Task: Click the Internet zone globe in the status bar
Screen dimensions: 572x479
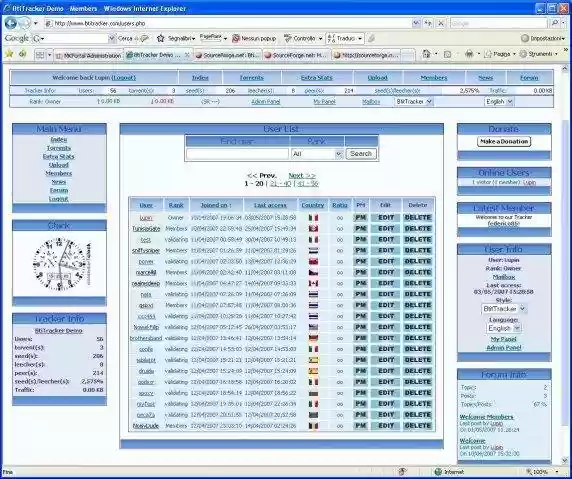Action: pos(438,472)
